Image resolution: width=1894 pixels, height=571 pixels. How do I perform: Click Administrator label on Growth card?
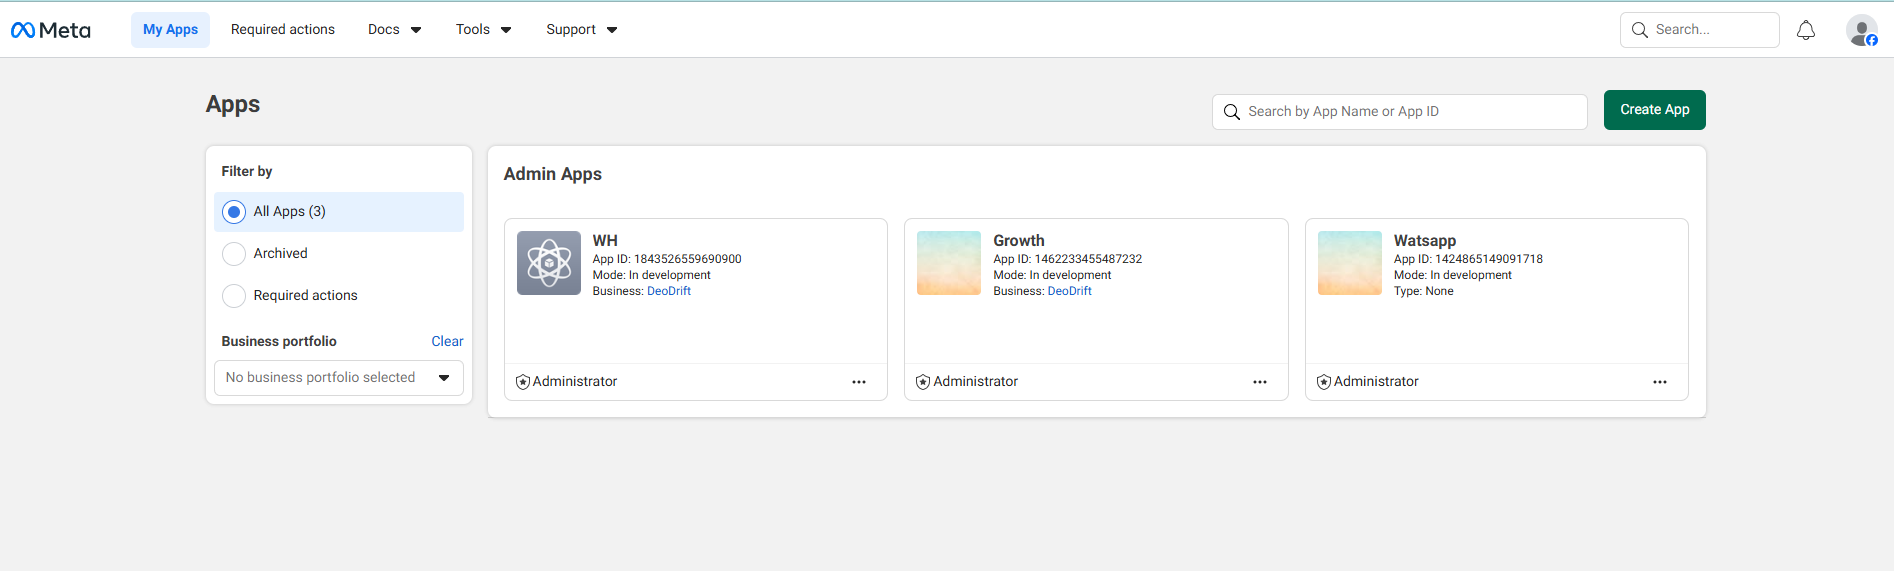[976, 382]
